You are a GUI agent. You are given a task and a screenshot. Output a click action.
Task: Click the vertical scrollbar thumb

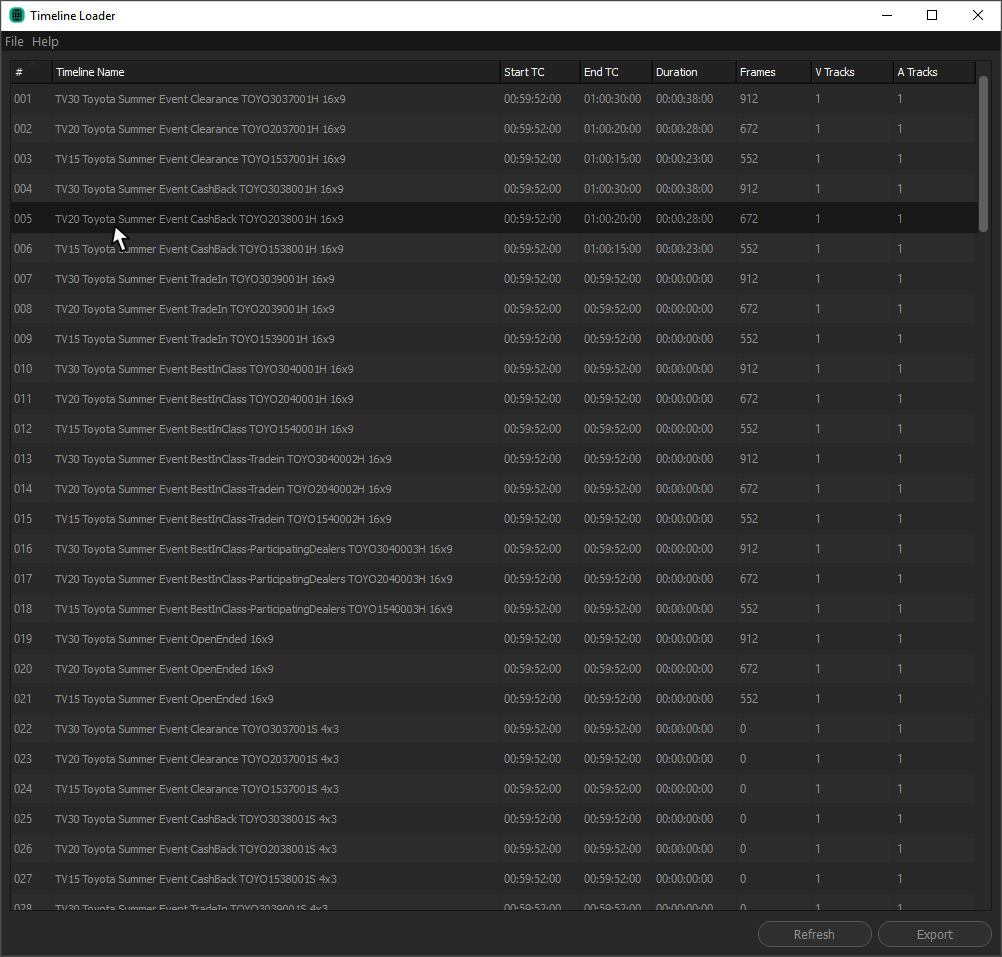(983, 154)
